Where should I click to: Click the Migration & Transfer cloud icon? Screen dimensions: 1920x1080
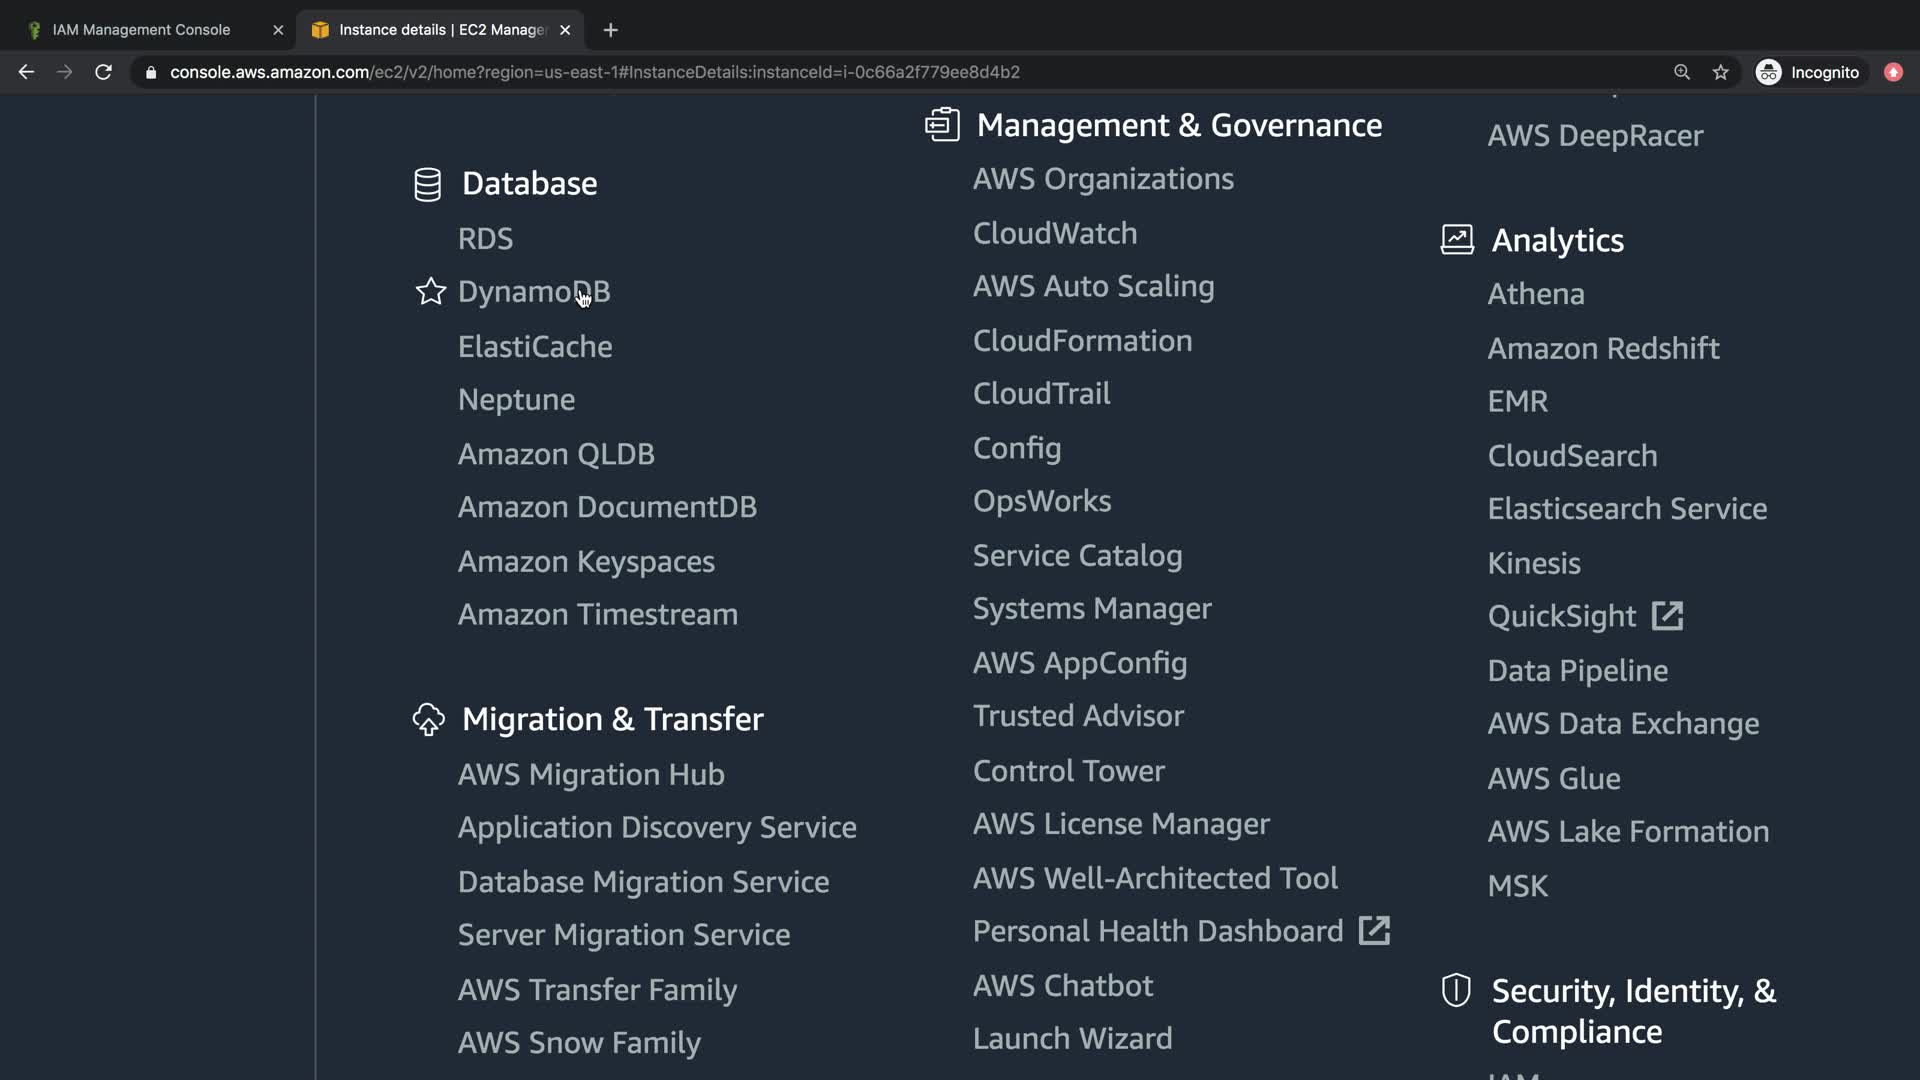pos(428,719)
